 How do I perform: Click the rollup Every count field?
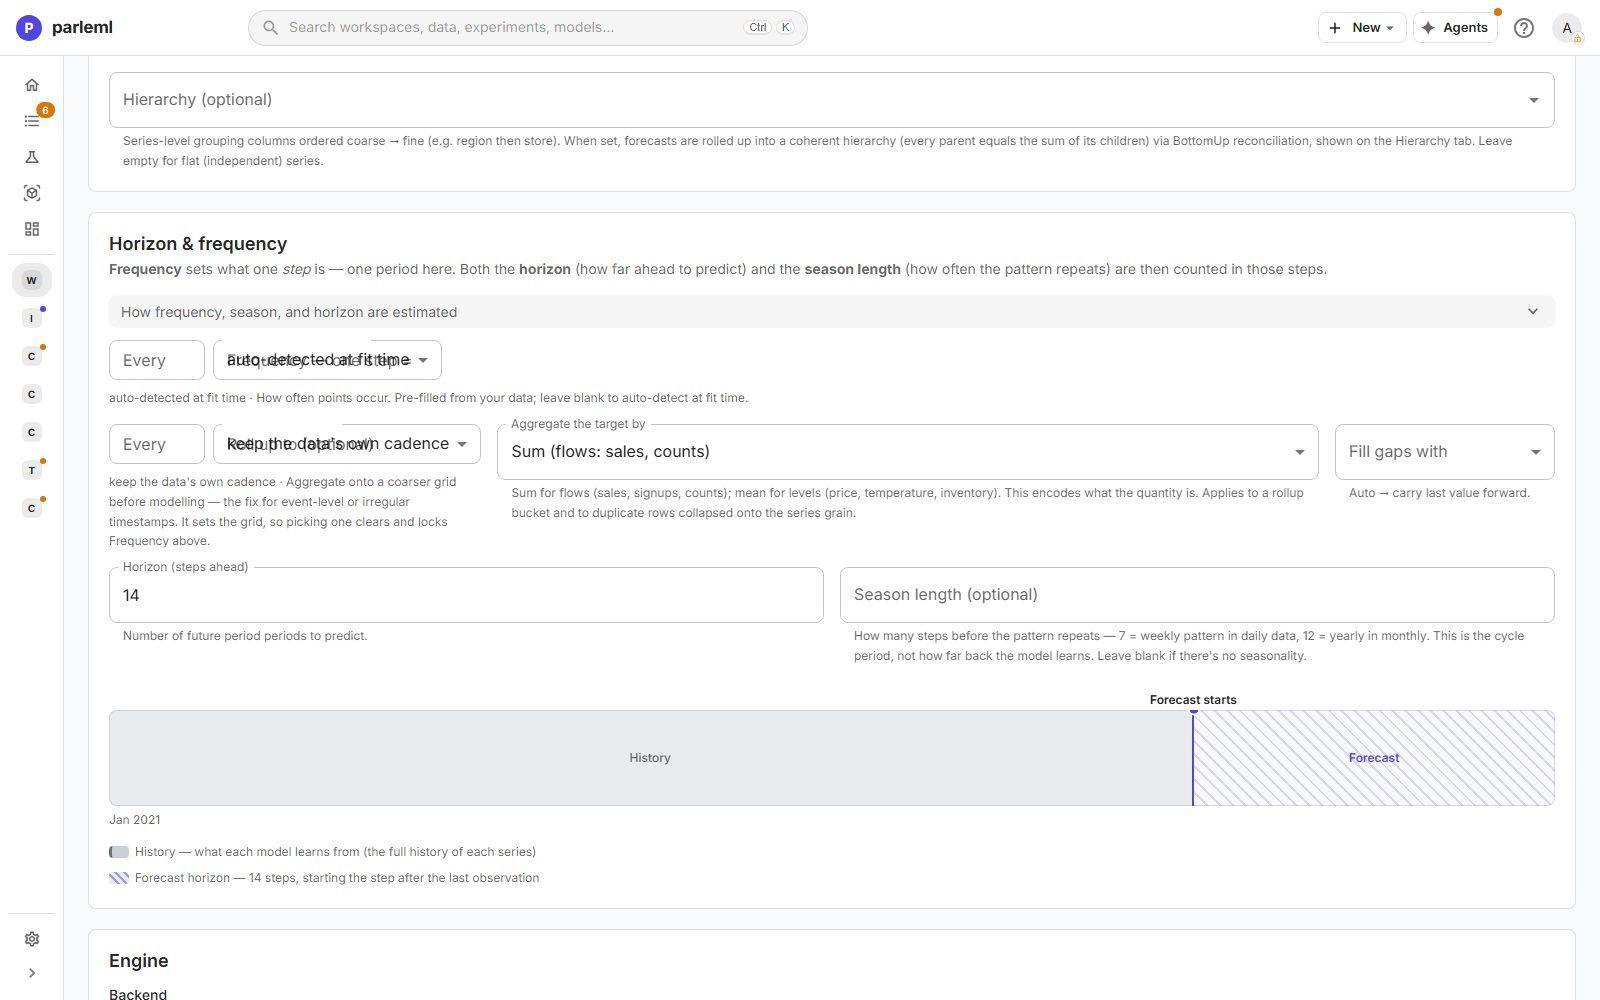click(x=157, y=444)
